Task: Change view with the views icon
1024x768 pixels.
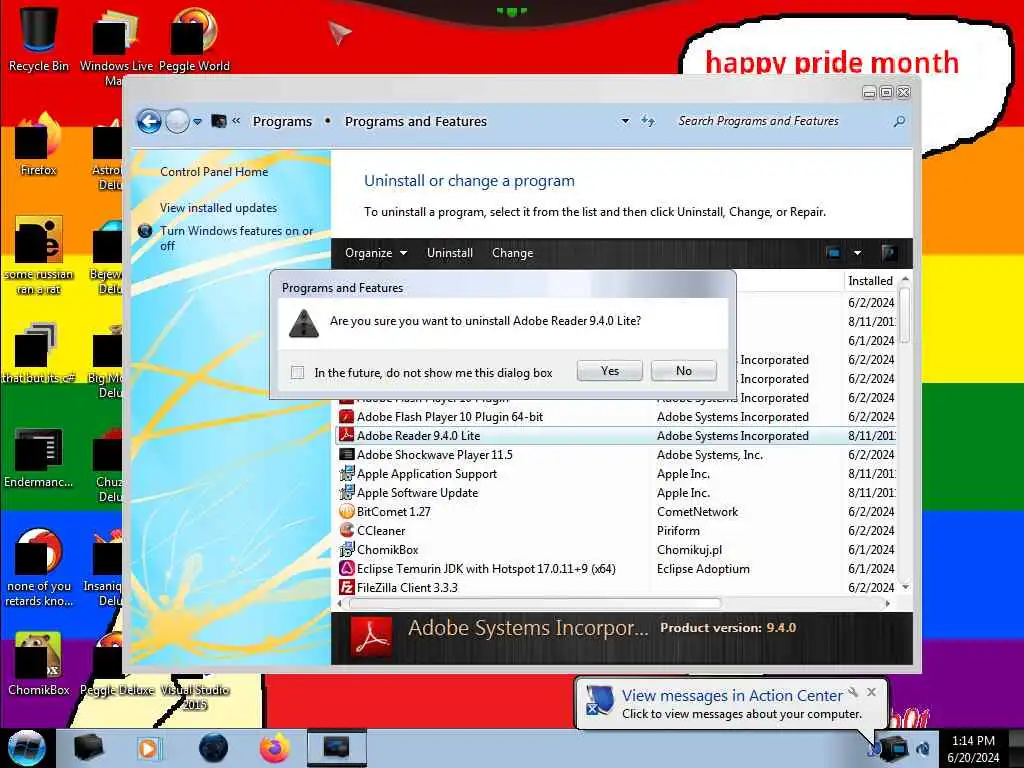Action: 833,253
